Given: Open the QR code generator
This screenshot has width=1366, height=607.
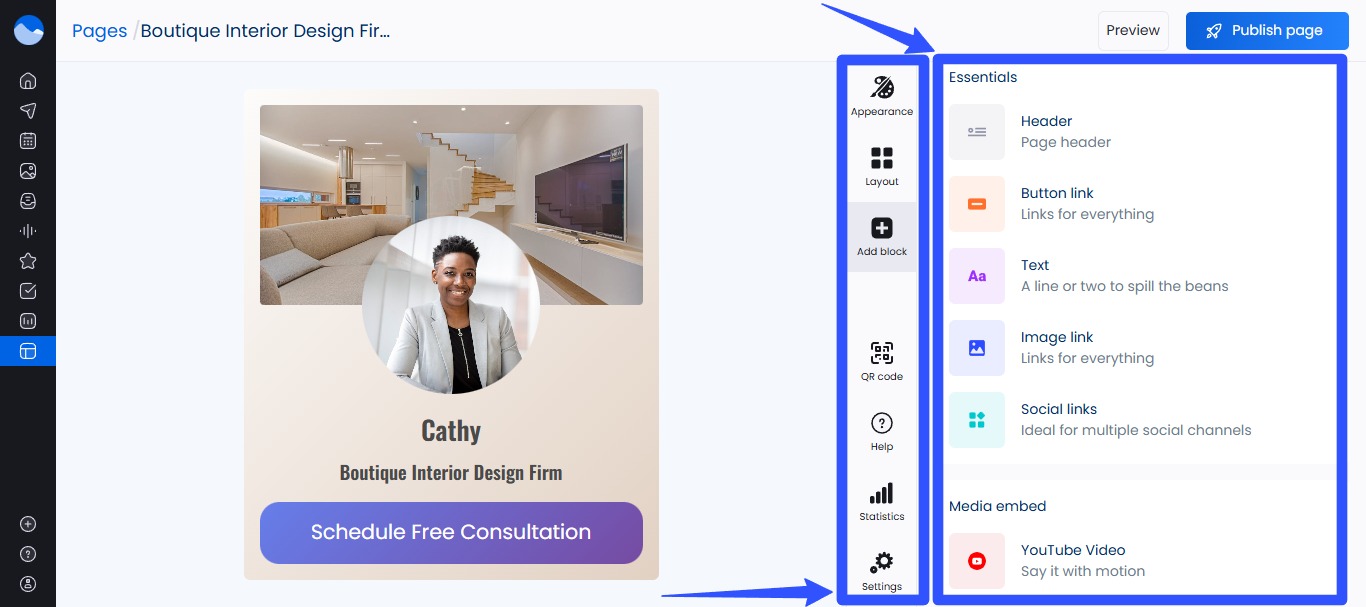Looking at the screenshot, I should tap(881, 361).
